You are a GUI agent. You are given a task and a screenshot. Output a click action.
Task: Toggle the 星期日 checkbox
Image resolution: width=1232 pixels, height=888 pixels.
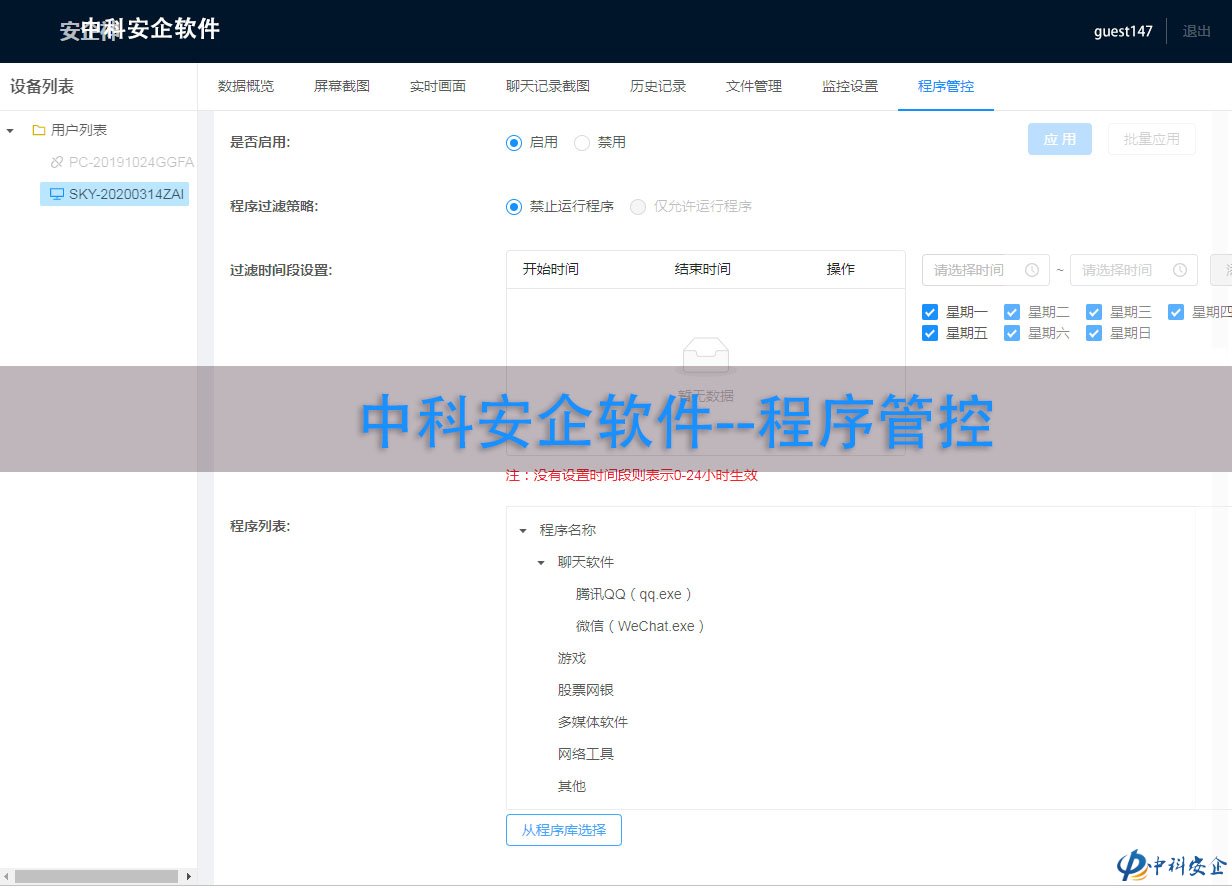click(x=1094, y=333)
